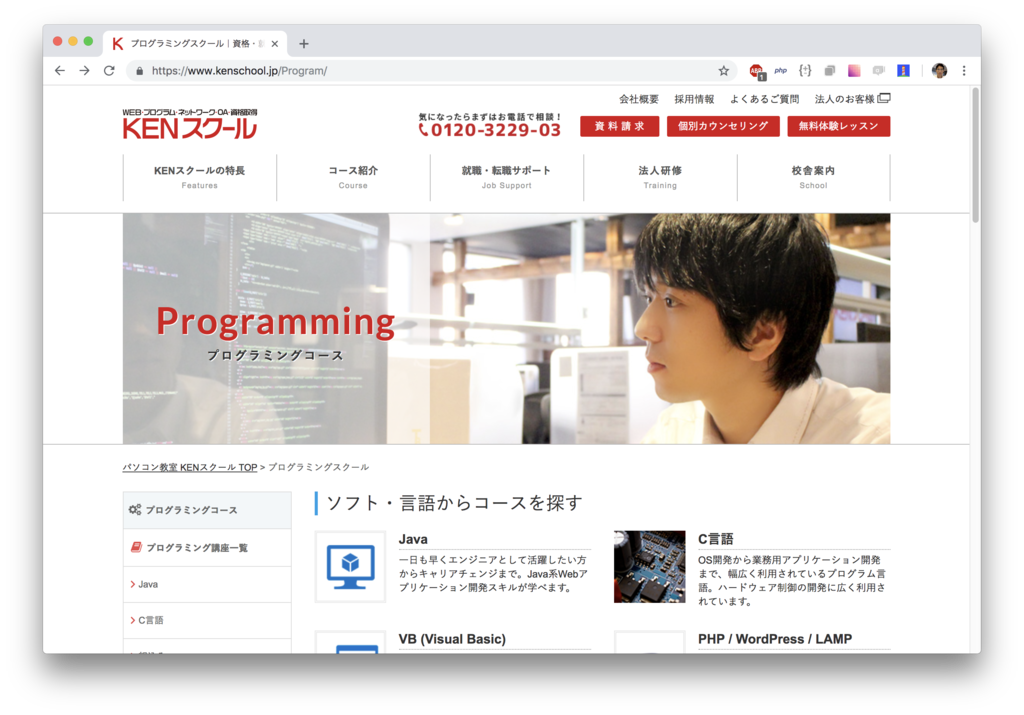1024x715 pixels.
Task: Bookmark the page with the star icon
Action: (x=723, y=70)
